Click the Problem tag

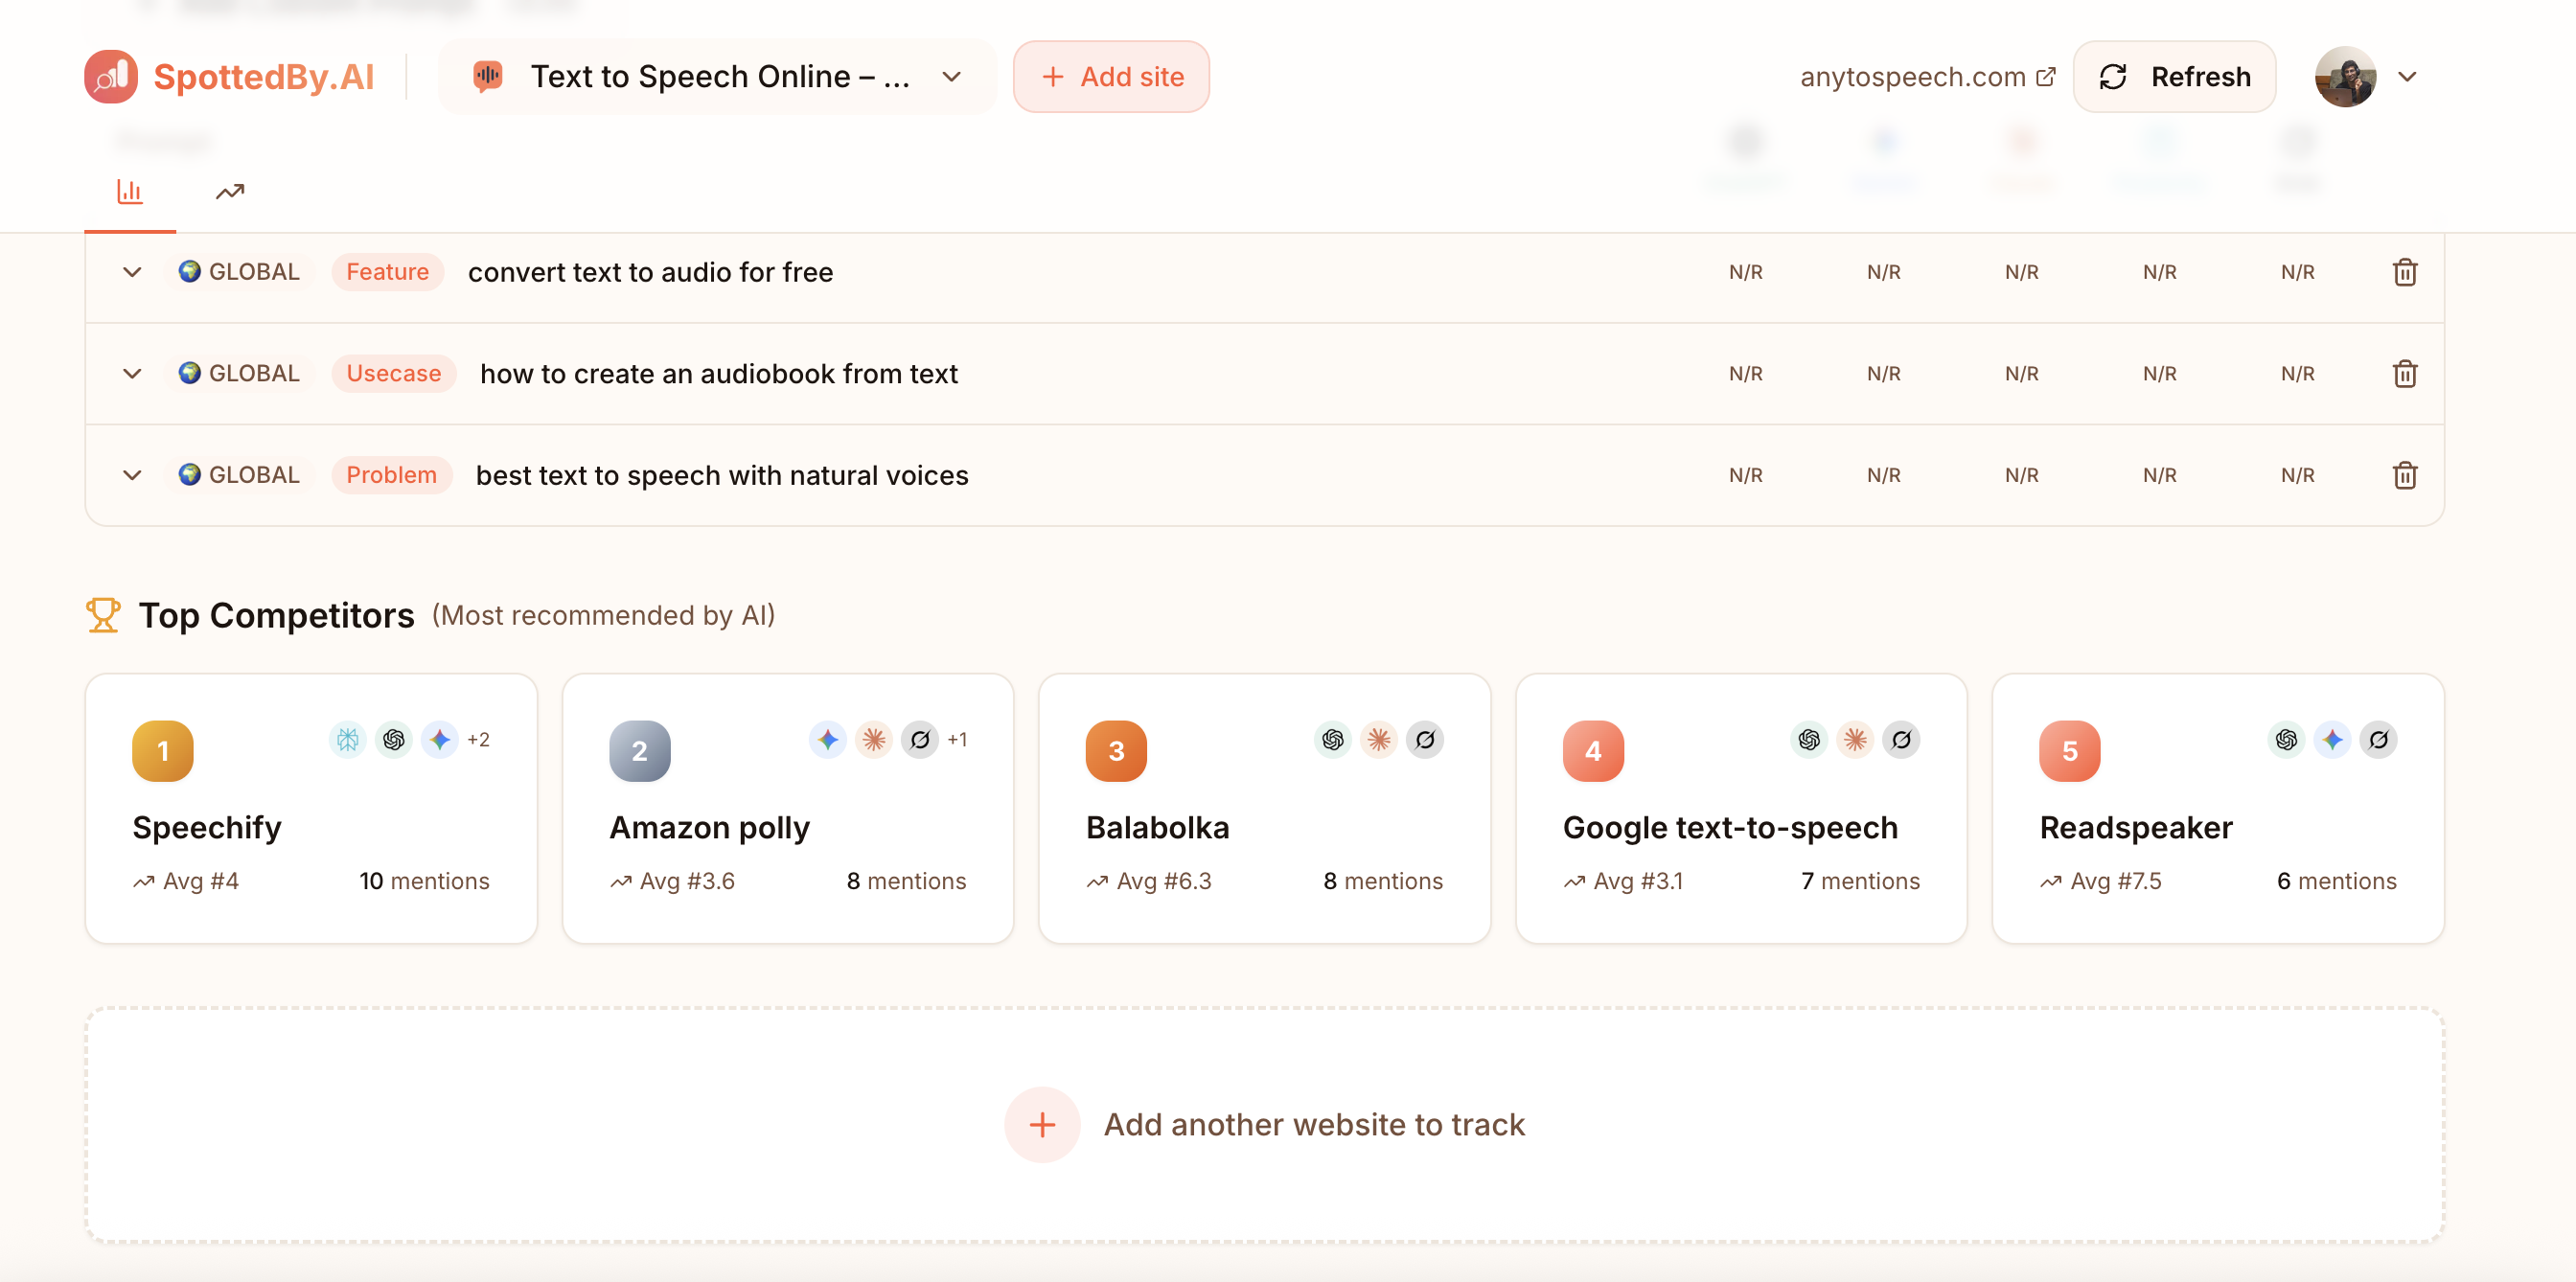pyautogui.click(x=391, y=475)
